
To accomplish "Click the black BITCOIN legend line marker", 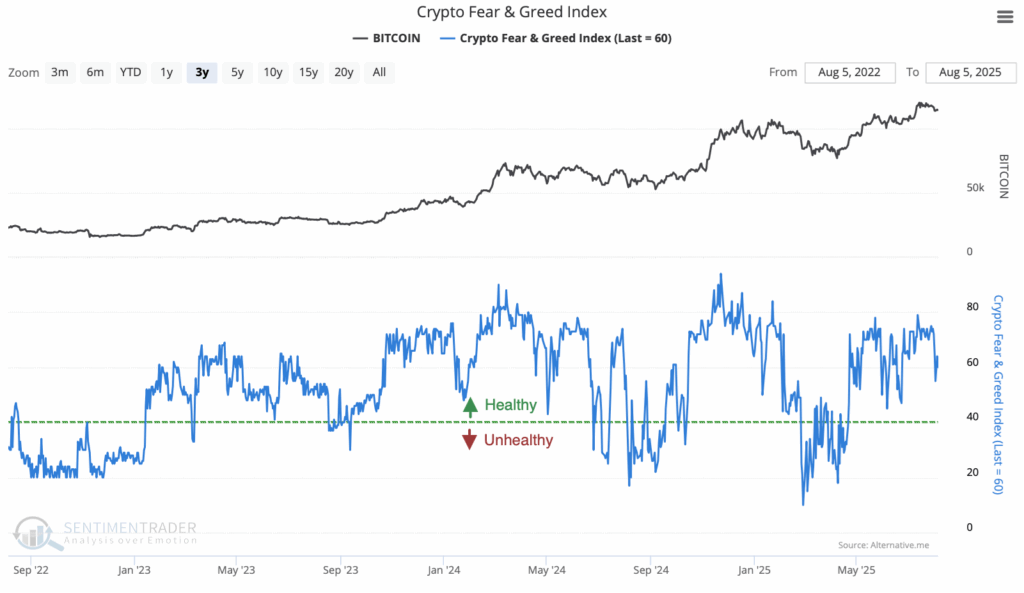I will click(361, 37).
